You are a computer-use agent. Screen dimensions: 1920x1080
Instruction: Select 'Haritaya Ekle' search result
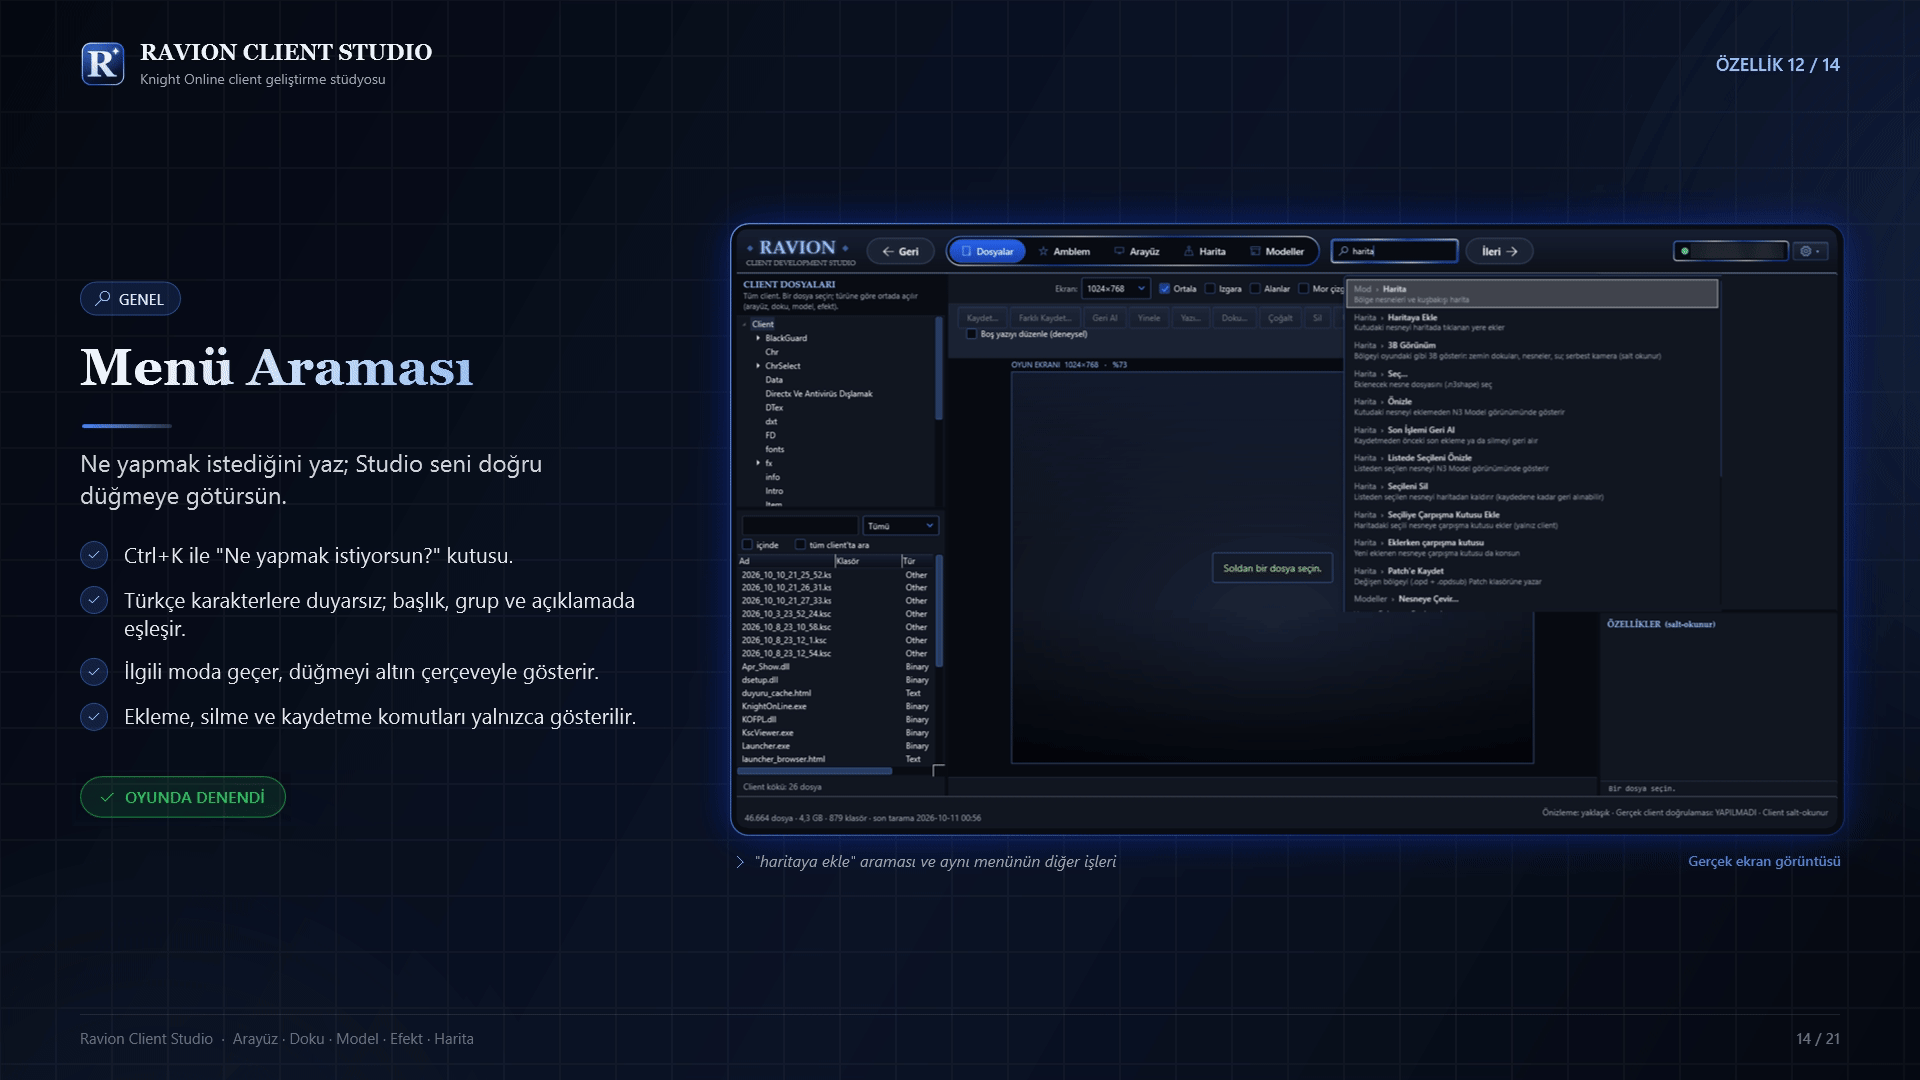[1532, 322]
